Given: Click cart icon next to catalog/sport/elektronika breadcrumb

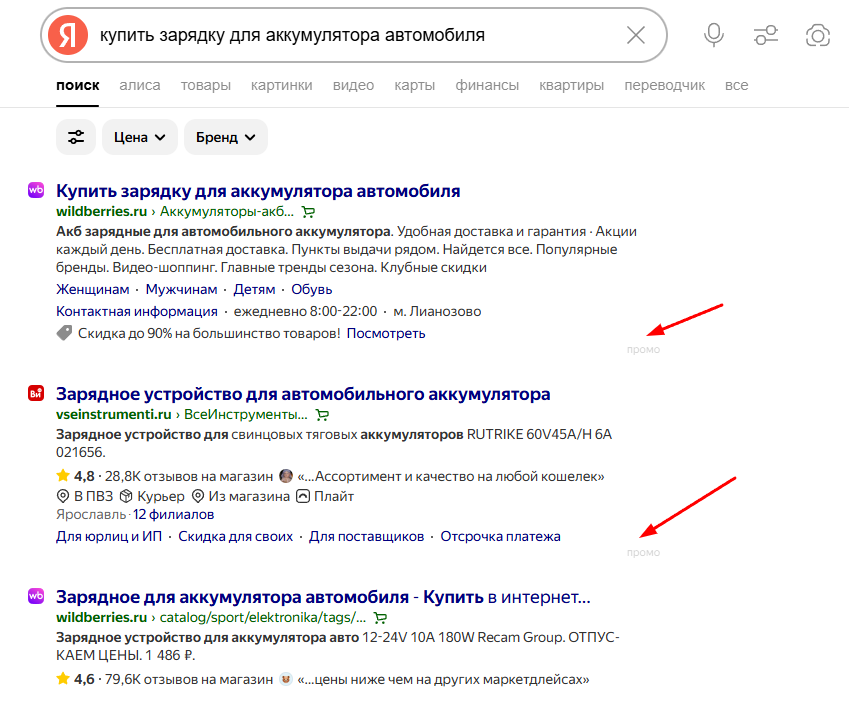Looking at the screenshot, I should [x=381, y=618].
